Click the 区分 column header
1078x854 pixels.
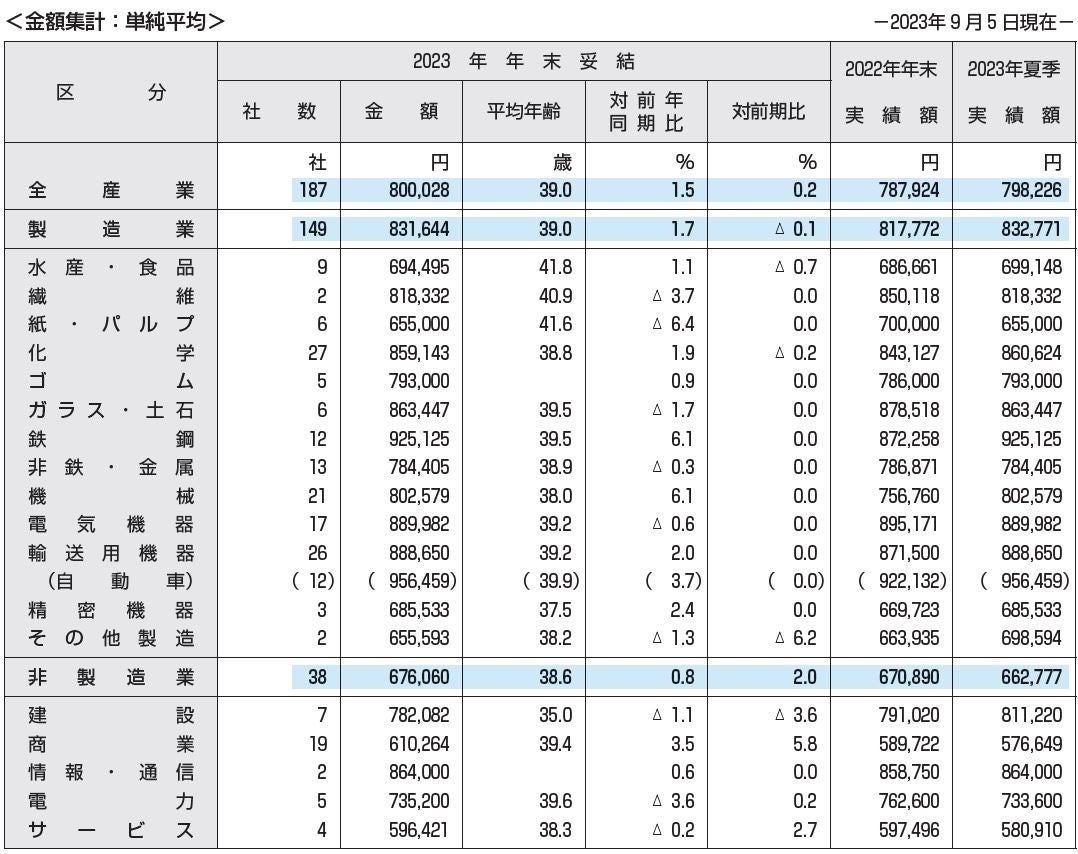point(110,93)
